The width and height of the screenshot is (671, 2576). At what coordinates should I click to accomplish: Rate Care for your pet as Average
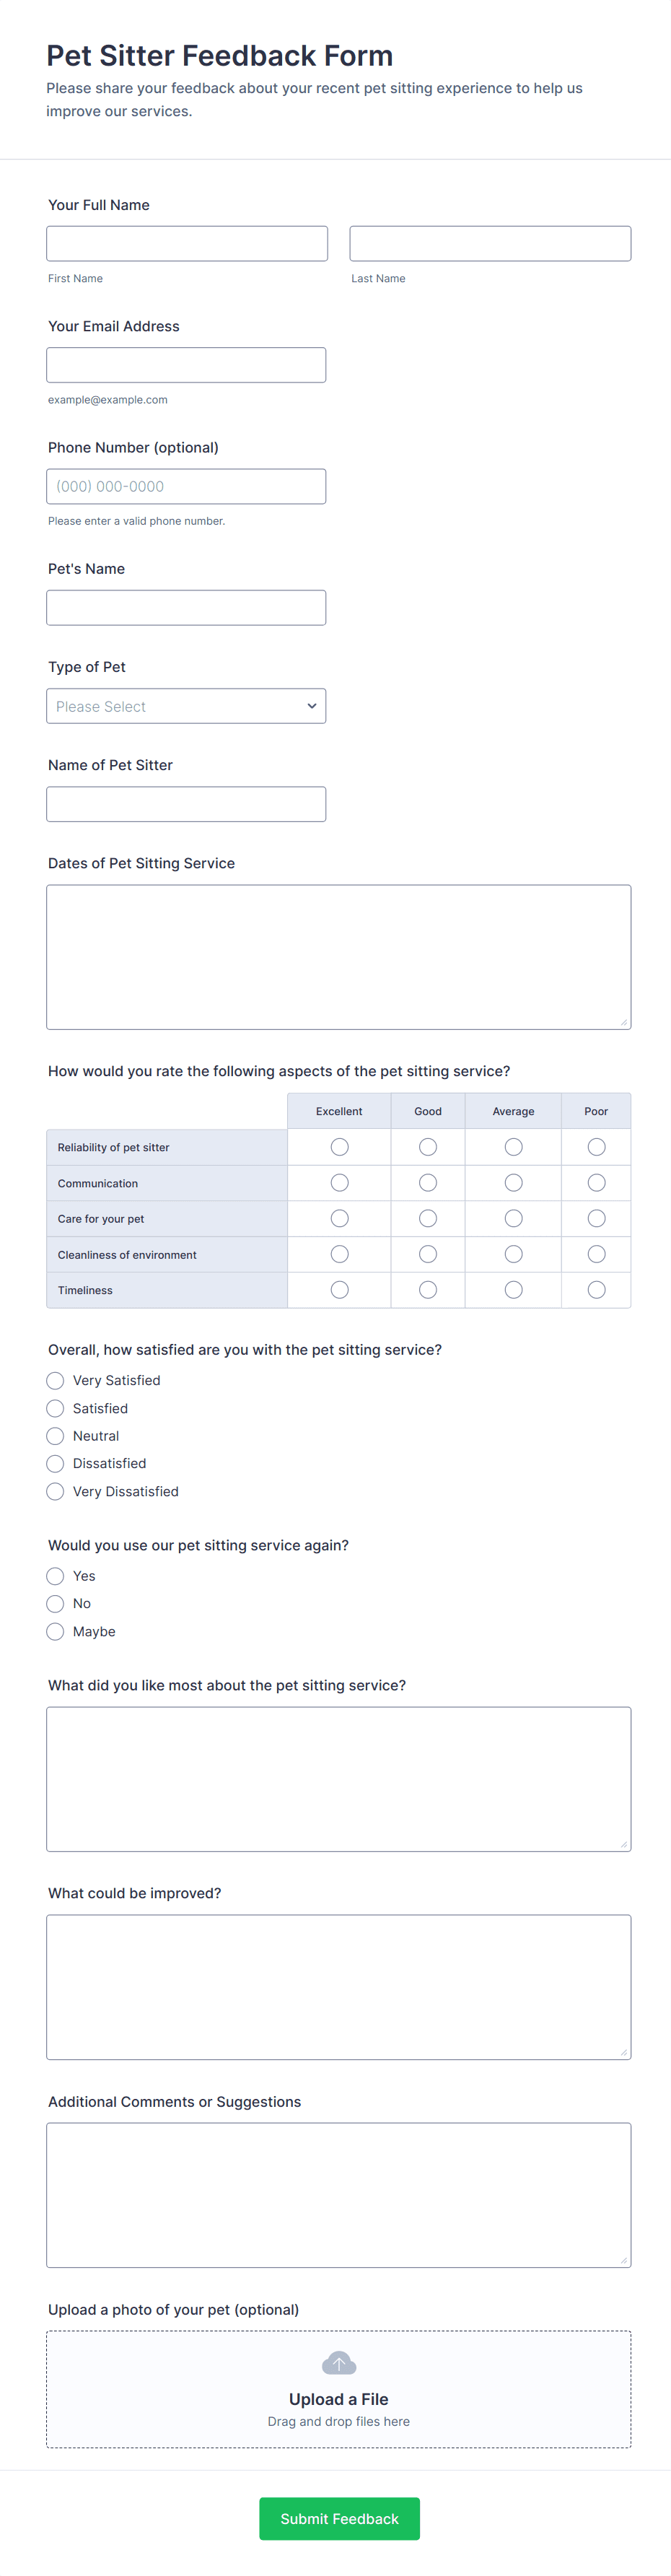click(x=513, y=1218)
